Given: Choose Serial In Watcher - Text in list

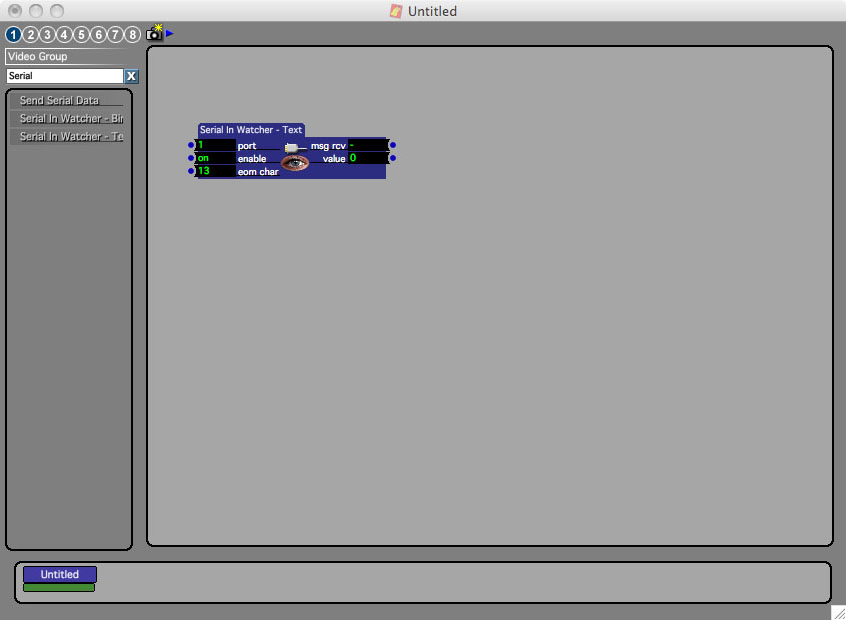Looking at the screenshot, I should [66, 137].
